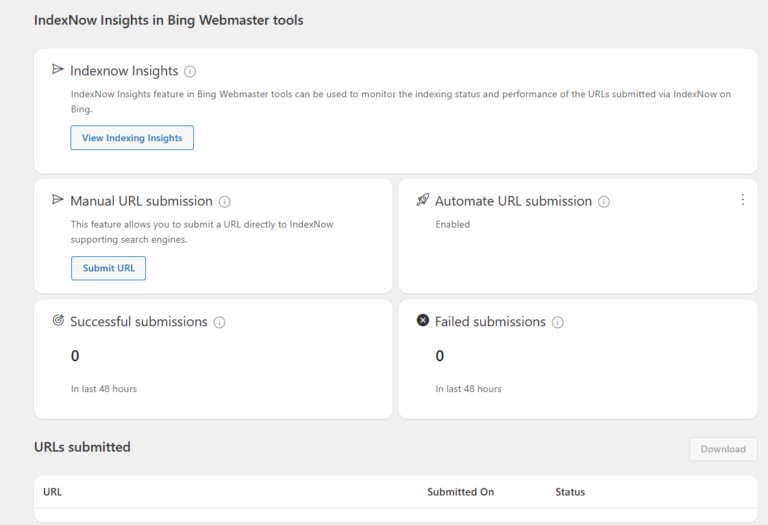
Task: Select the Submitted On column header
Action: [460, 492]
